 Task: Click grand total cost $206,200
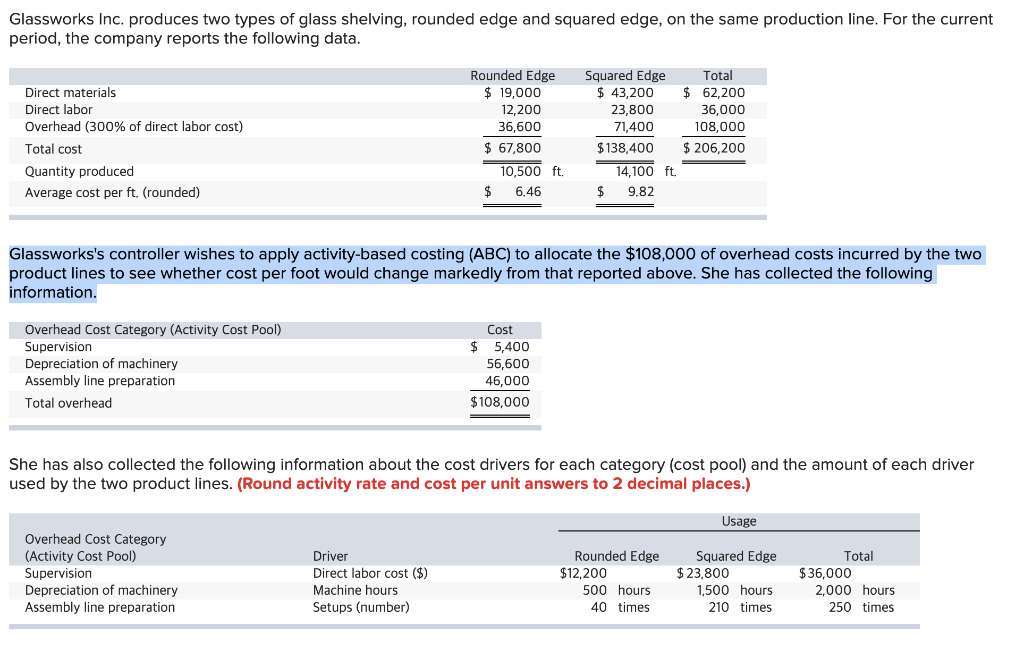click(714, 148)
